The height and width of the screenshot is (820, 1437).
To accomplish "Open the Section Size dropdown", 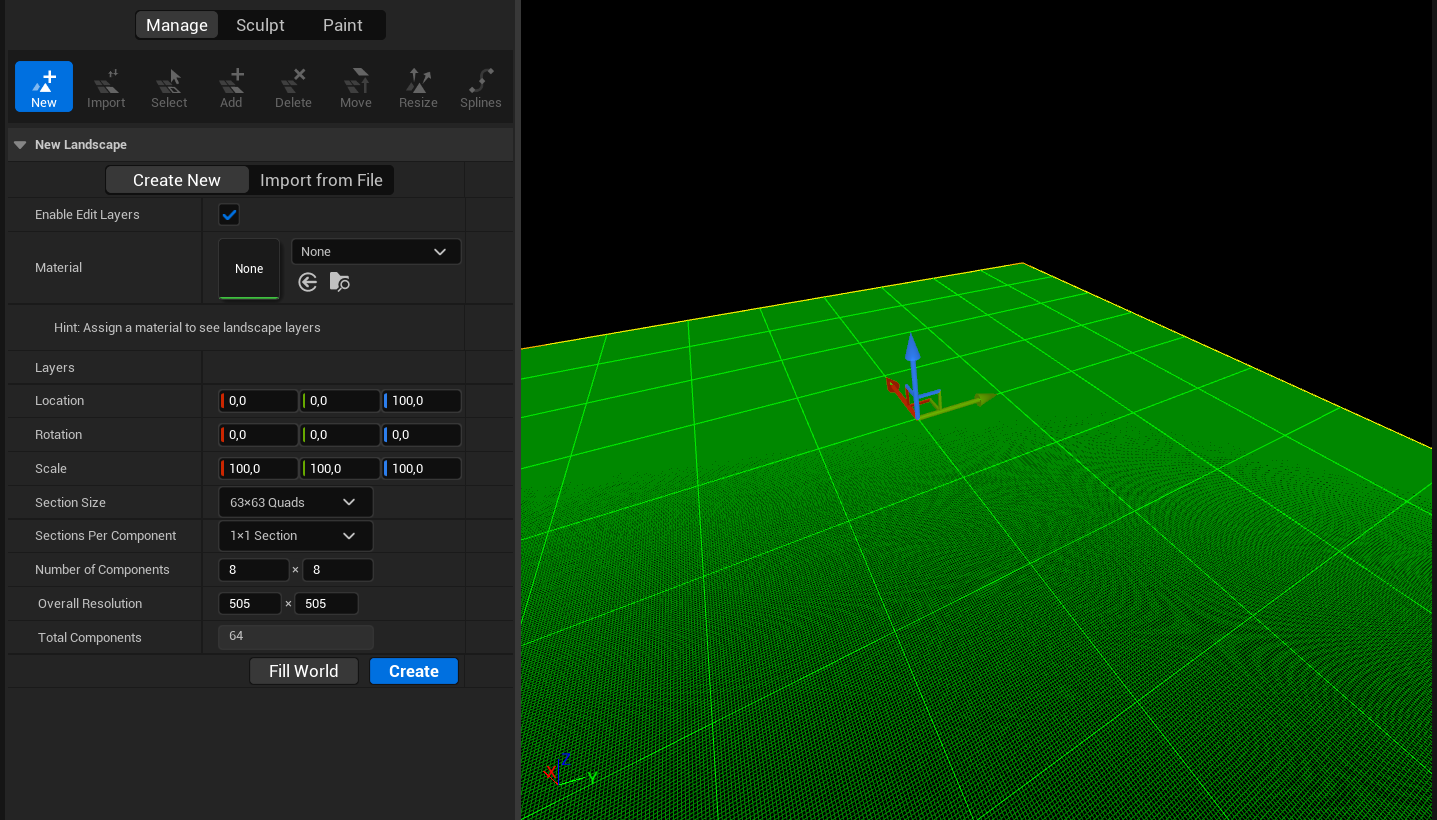I will (295, 502).
